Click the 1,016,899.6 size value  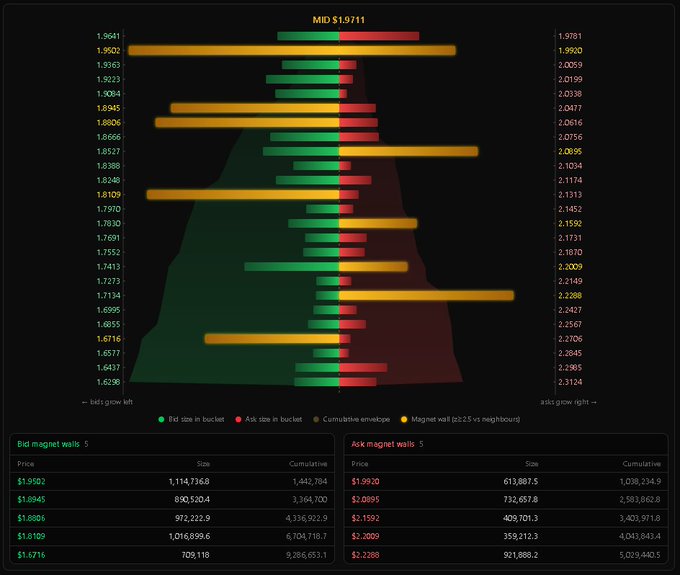click(189, 536)
